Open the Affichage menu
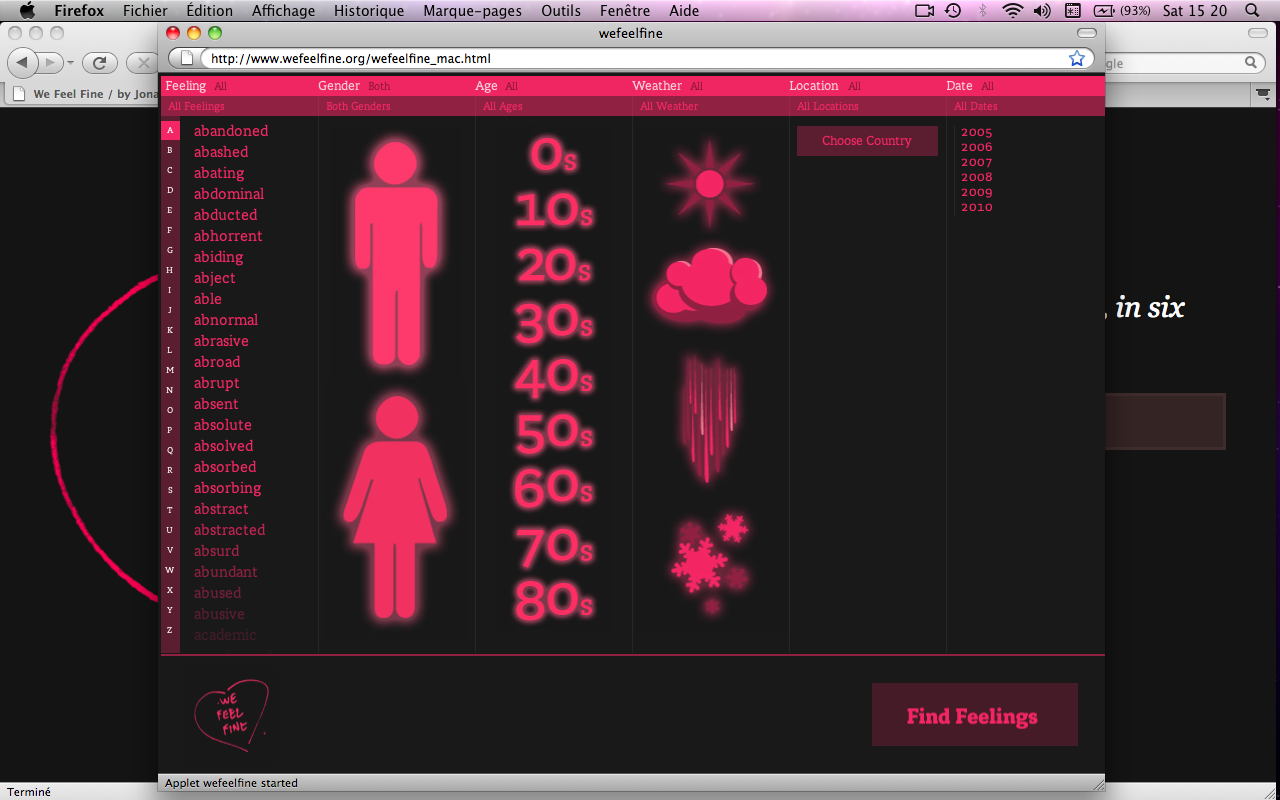Image resolution: width=1280 pixels, height=800 pixels. (x=283, y=10)
